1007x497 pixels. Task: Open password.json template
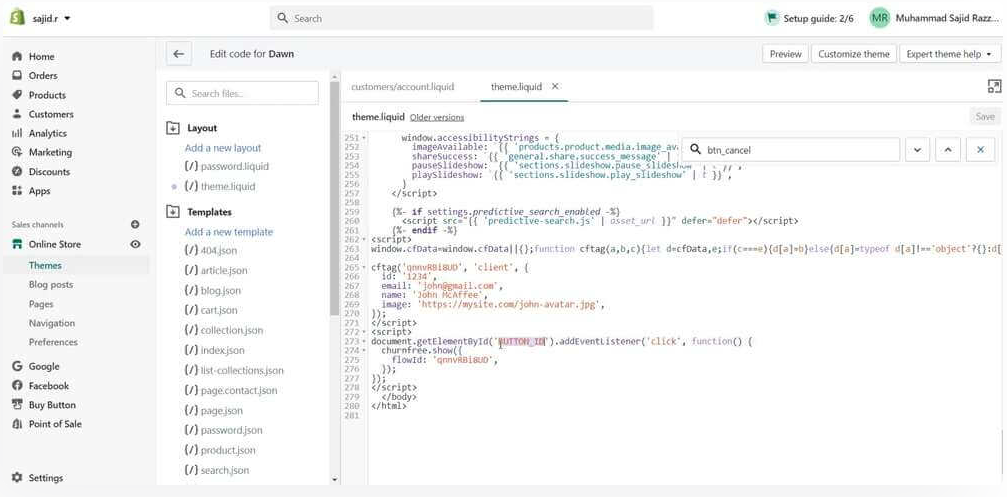pos(231,430)
